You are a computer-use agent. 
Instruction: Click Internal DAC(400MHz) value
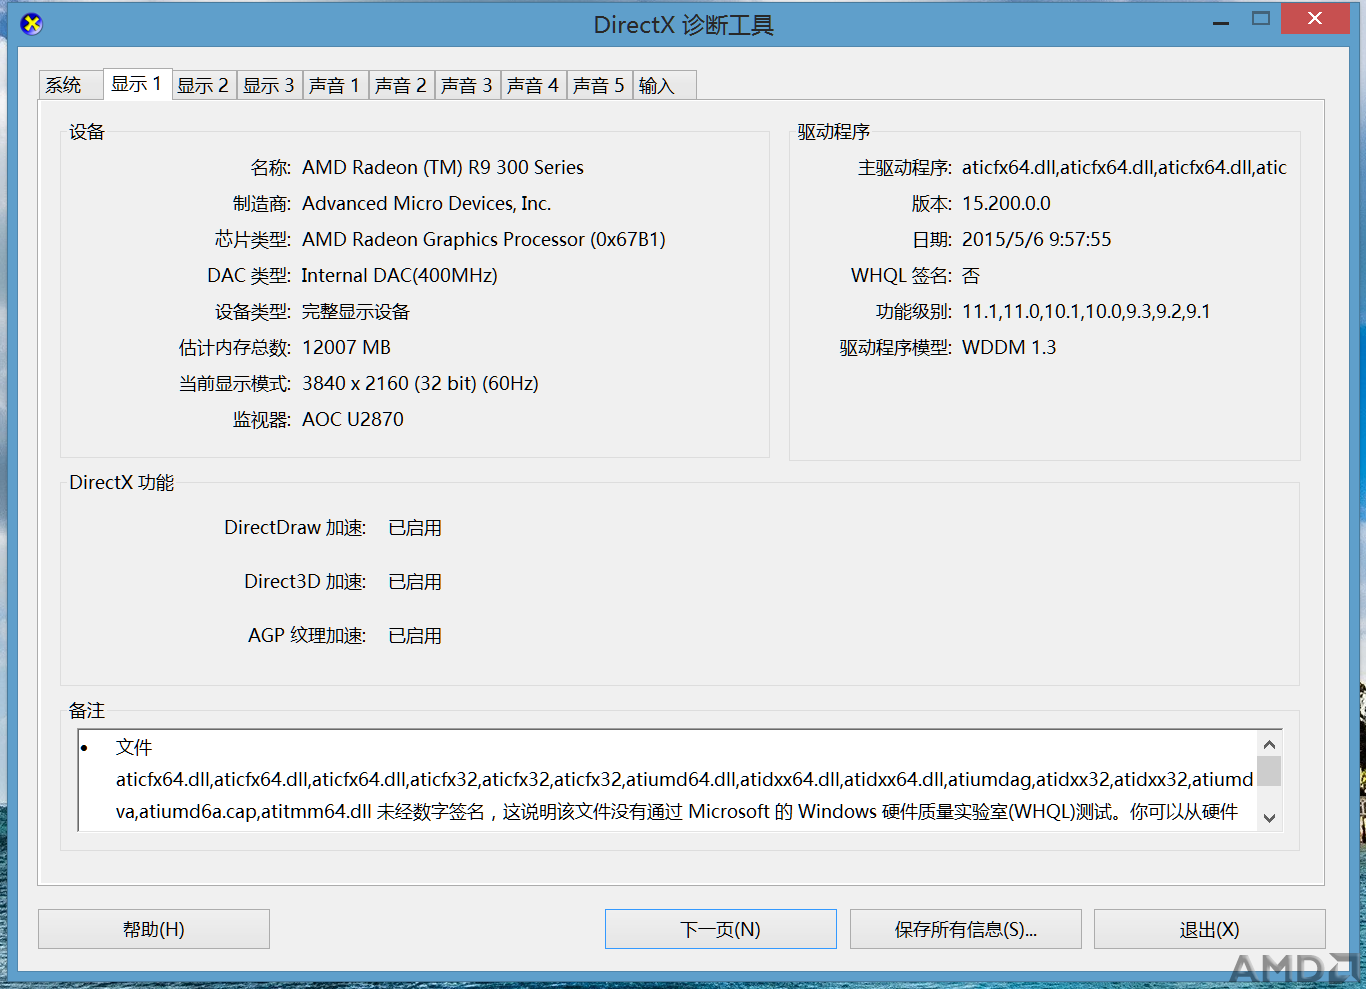point(400,276)
